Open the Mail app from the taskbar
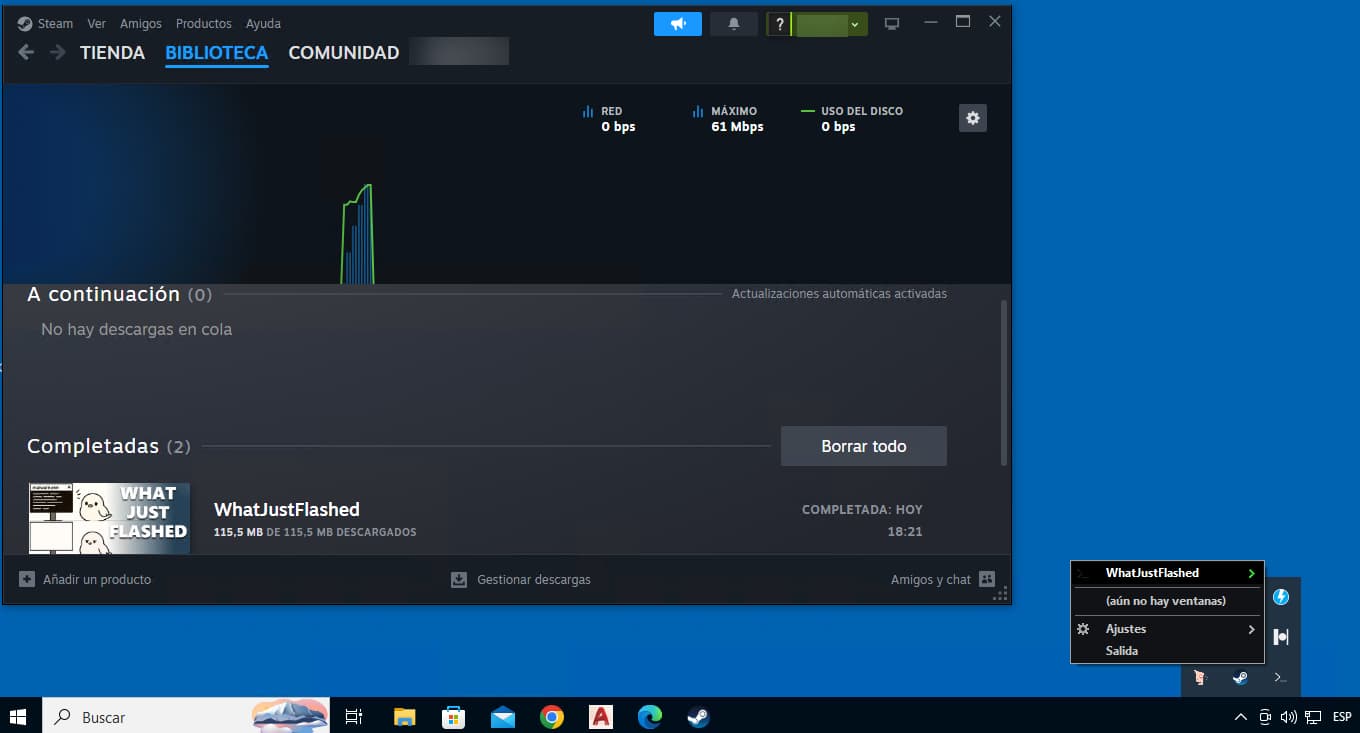1360x733 pixels. pos(503,717)
